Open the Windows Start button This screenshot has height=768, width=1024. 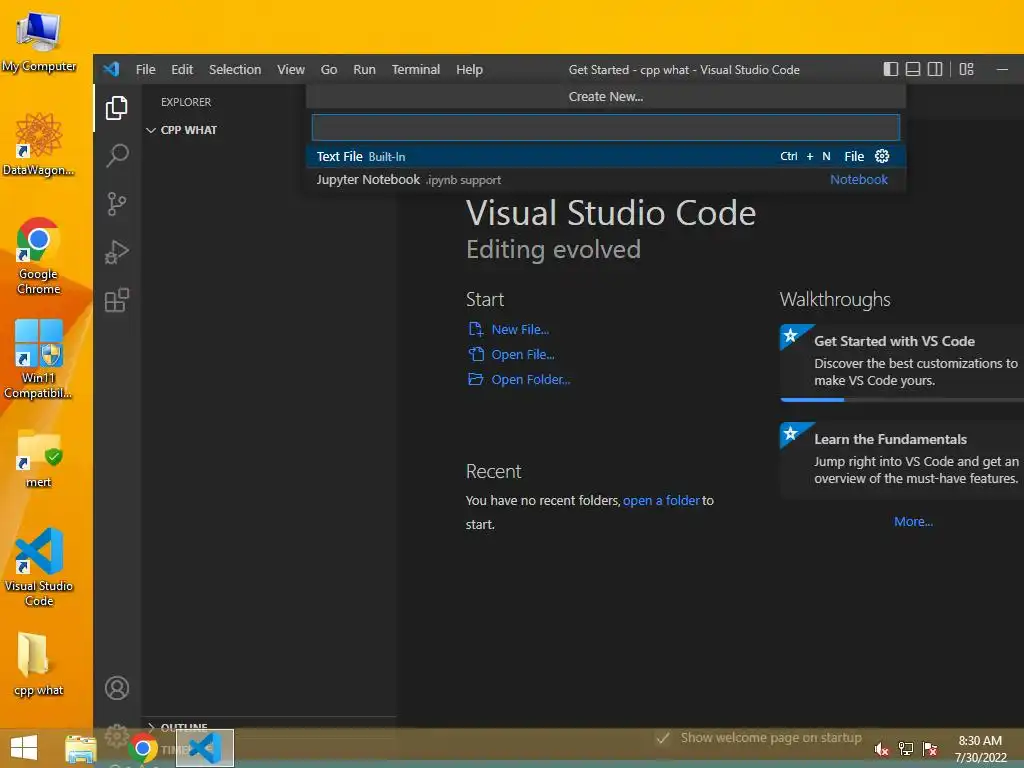click(24, 748)
